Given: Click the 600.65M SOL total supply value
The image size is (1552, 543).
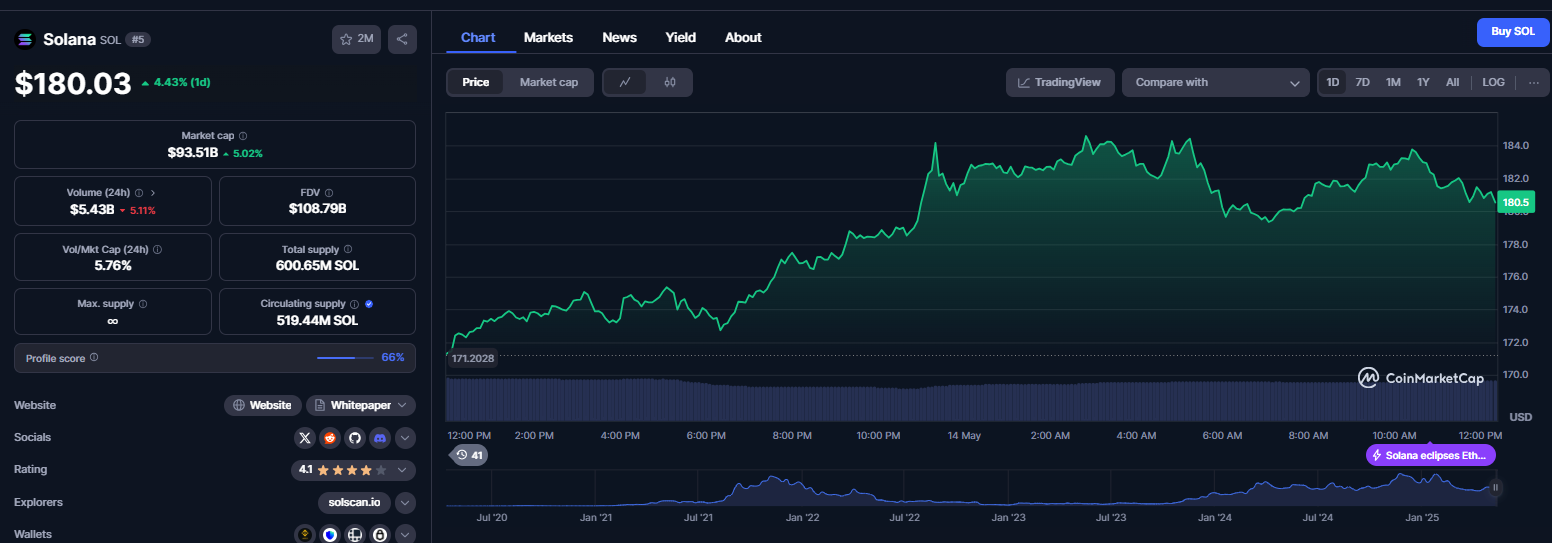Looking at the screenshot, I should pyautogui.click(x=317, y=265).
